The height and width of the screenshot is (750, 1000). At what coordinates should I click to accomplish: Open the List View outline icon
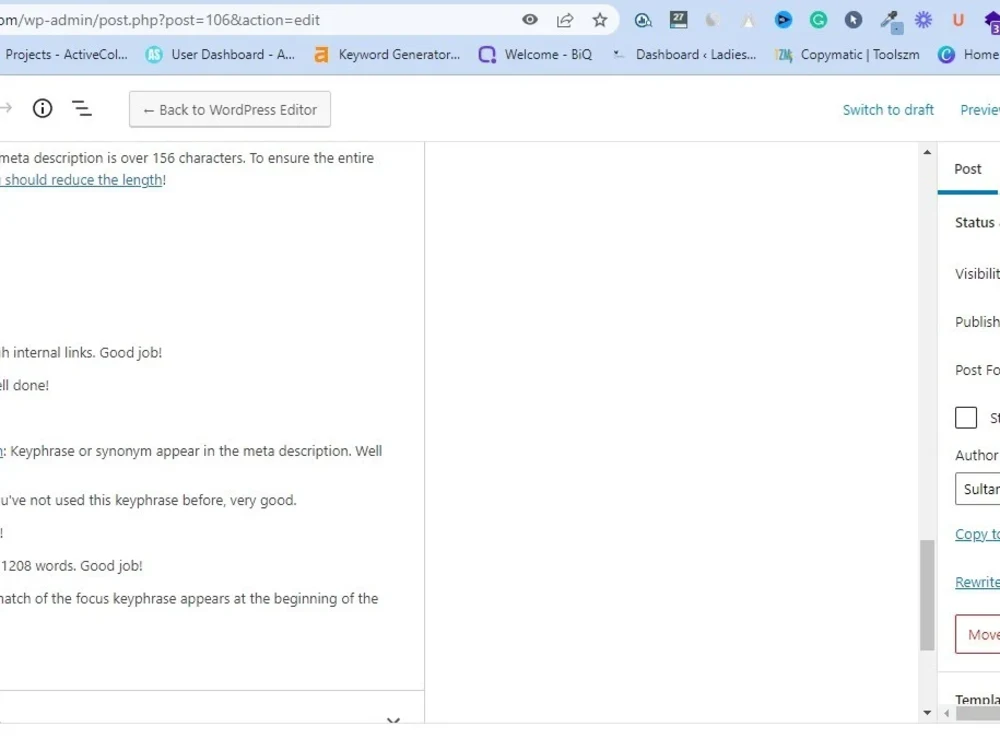pyautogui.click(x=82, y=108)
